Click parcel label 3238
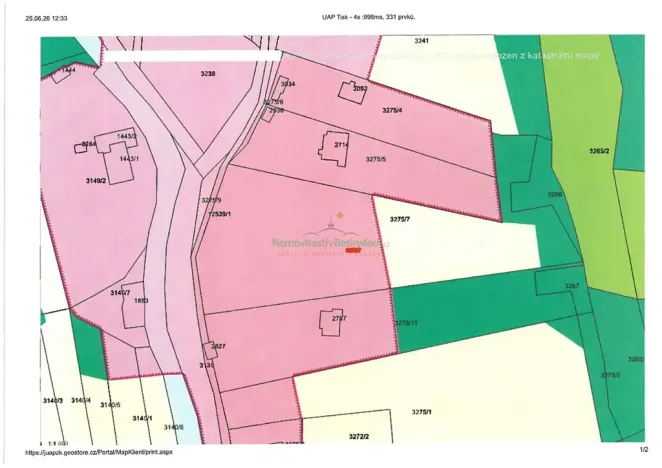This screenshot has width=662, height=468. click(208, 73)
